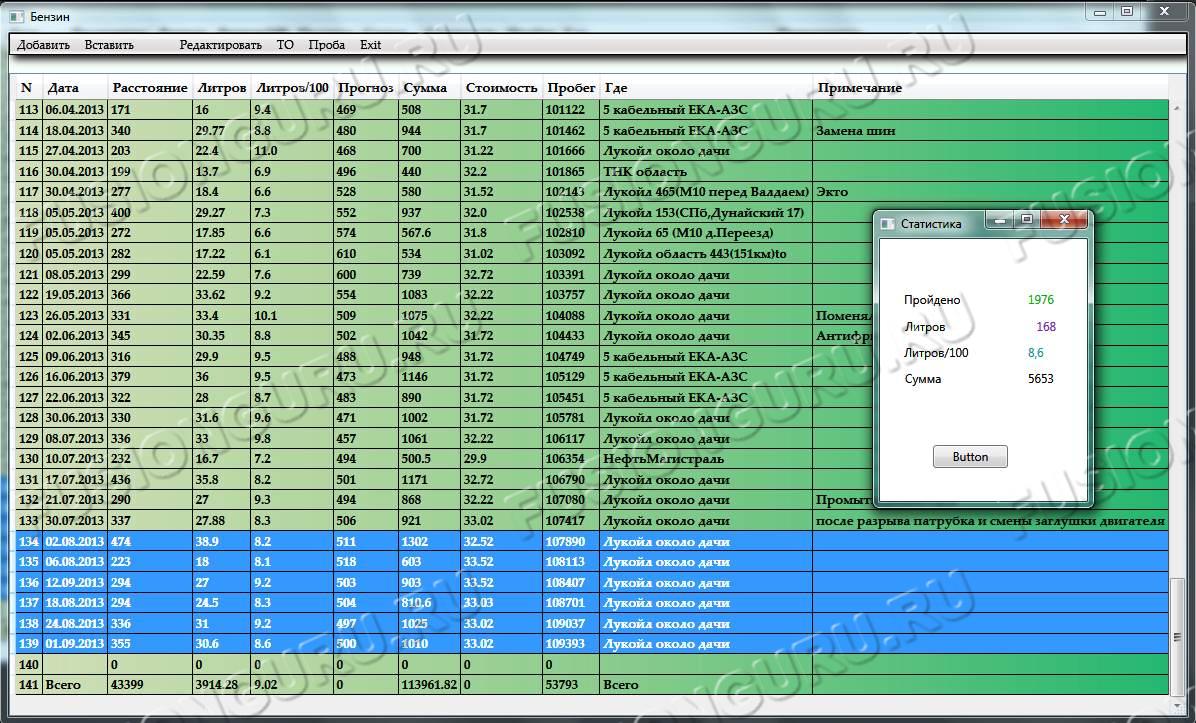Minimize the Статистика dialog window

(x=999, y=219)
